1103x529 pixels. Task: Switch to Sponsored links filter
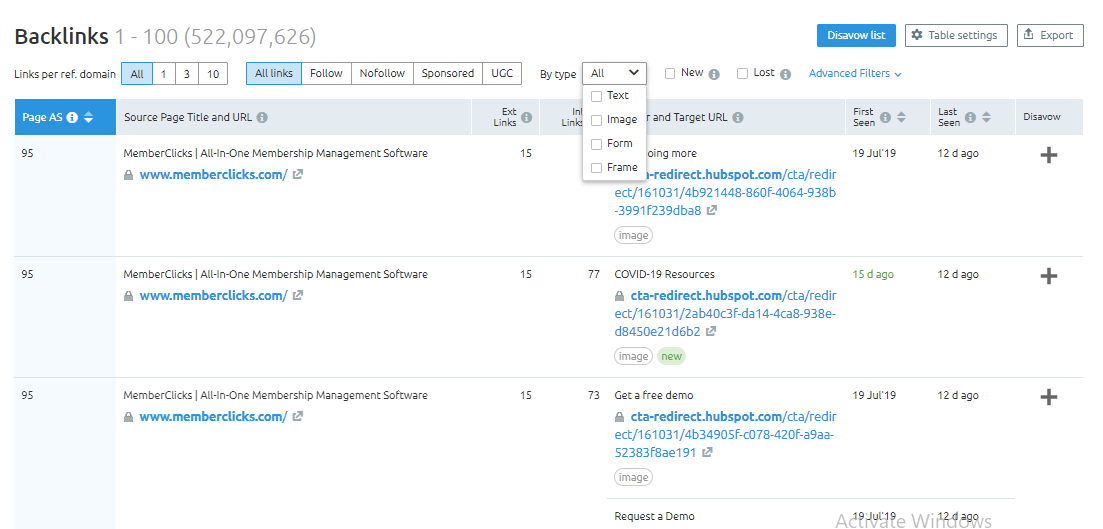(x=447, y=73)
